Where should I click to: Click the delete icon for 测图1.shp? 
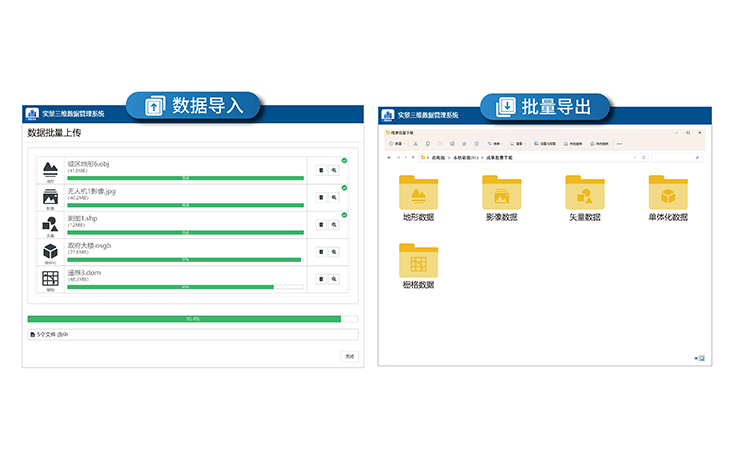click(321, 225)
